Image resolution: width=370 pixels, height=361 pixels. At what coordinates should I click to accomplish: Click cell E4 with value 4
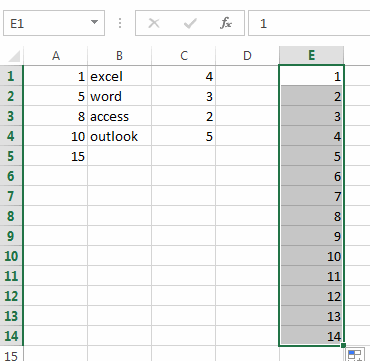pos(311,136)
